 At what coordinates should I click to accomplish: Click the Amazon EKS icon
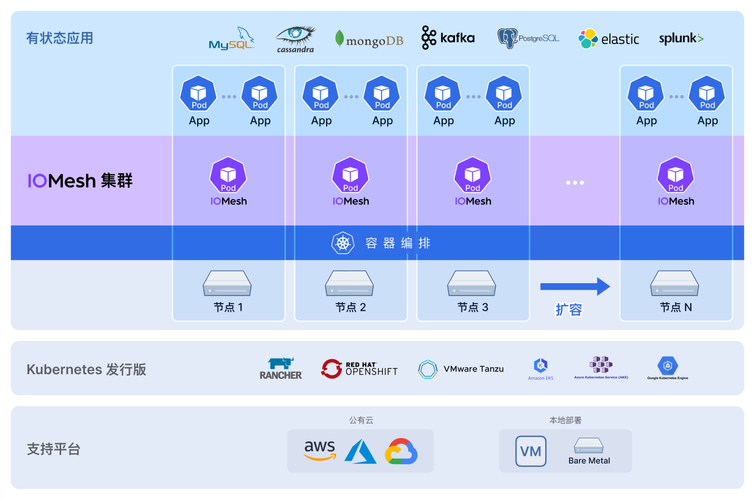click(541, 368)
